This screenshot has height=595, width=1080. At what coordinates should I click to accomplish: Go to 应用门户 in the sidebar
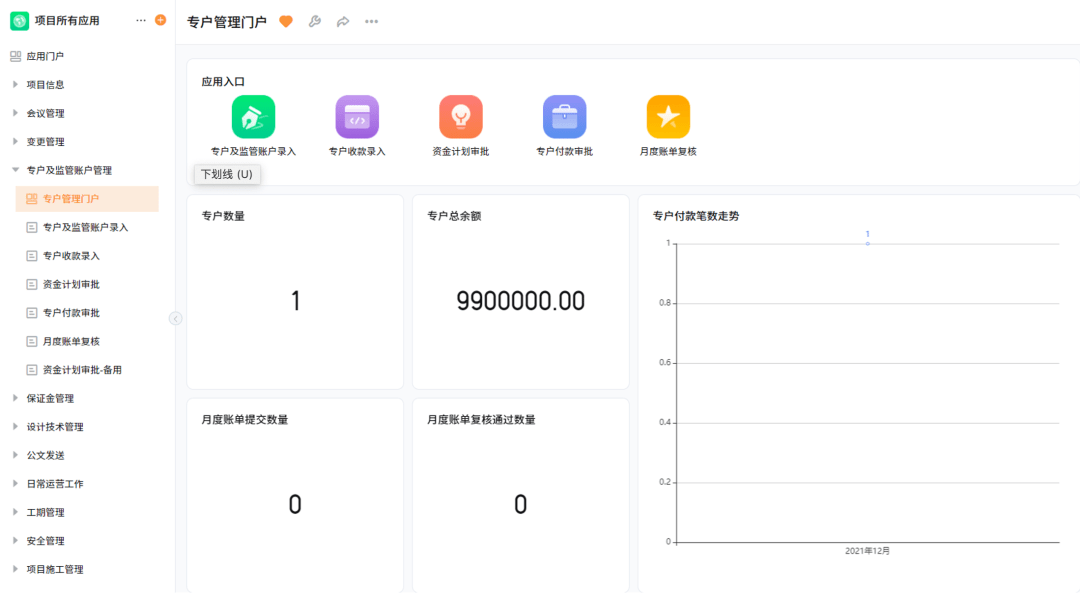tap(45, 56)
